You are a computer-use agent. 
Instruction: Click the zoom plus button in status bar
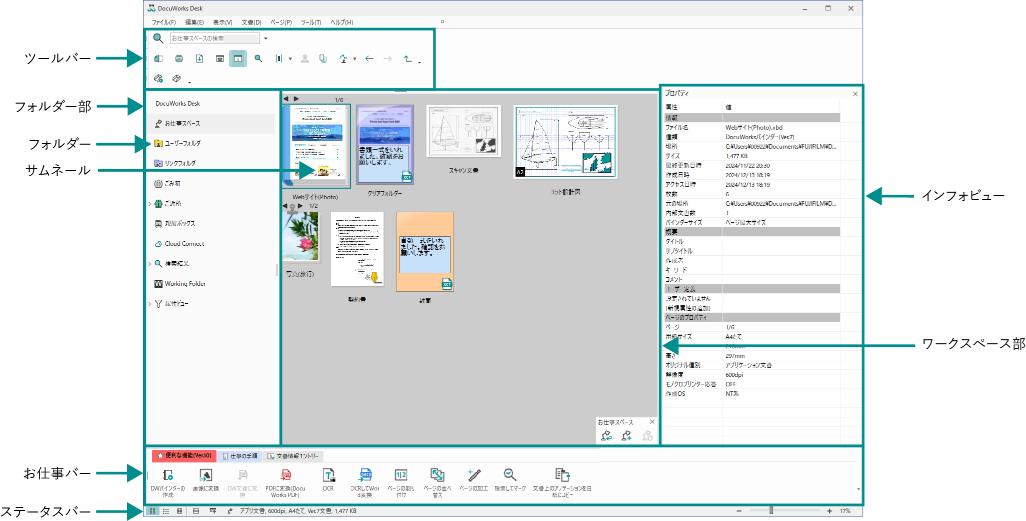pos(830,511)
